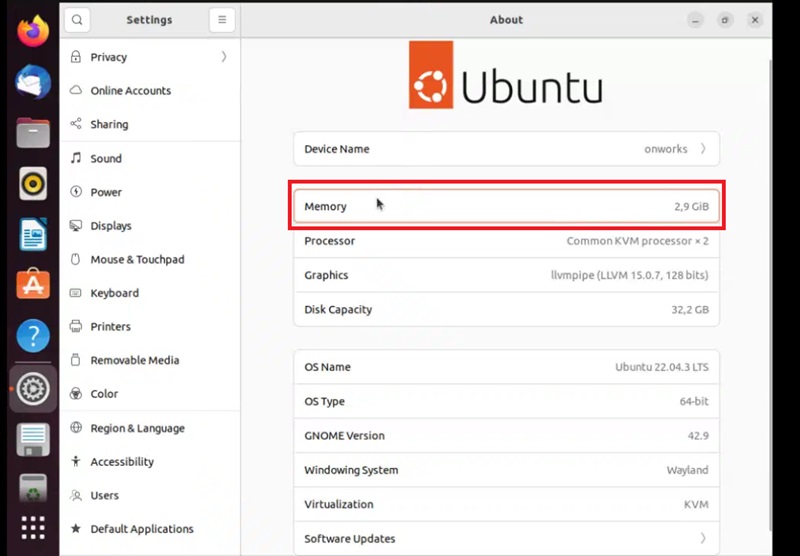Viewport: 800px width, 556px height.
Task: Click the Accessibility figure icon
Action: [x=76, y=461]
